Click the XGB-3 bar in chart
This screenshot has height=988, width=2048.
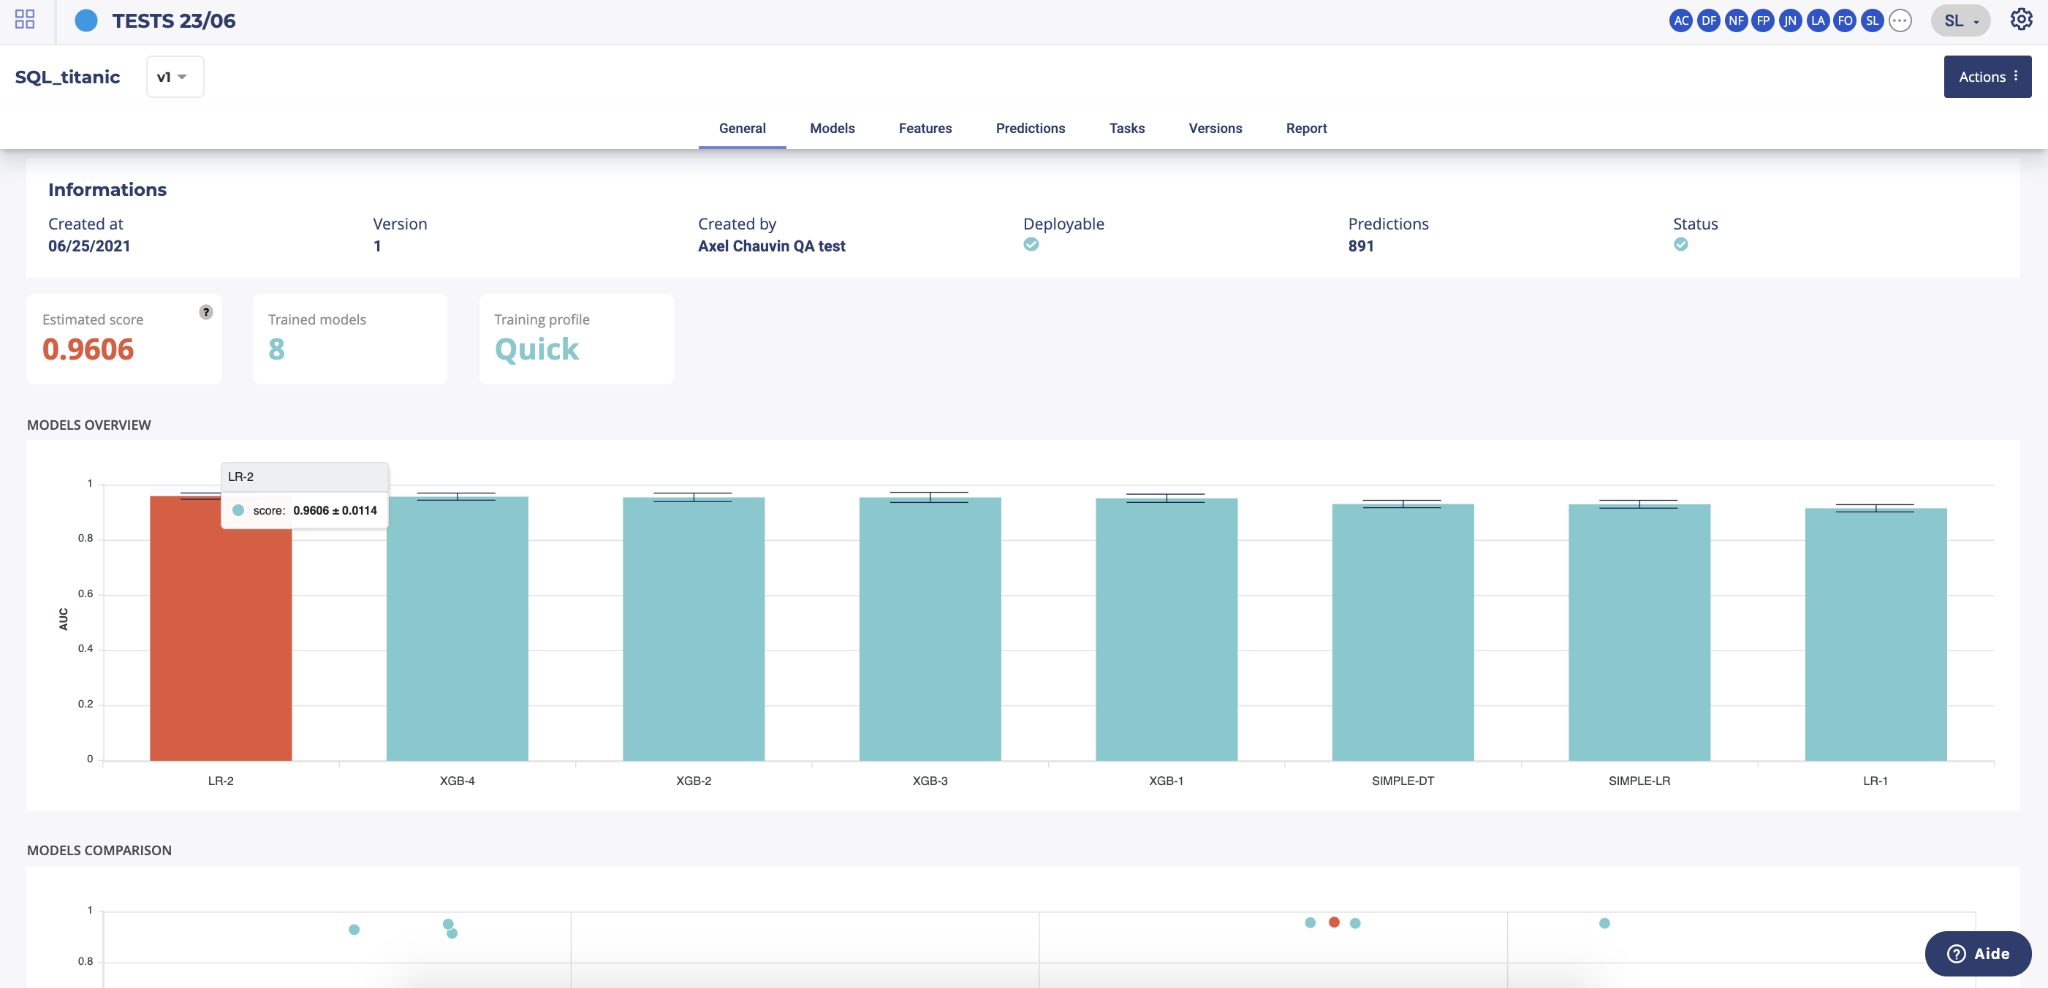[x=930, y=629]
